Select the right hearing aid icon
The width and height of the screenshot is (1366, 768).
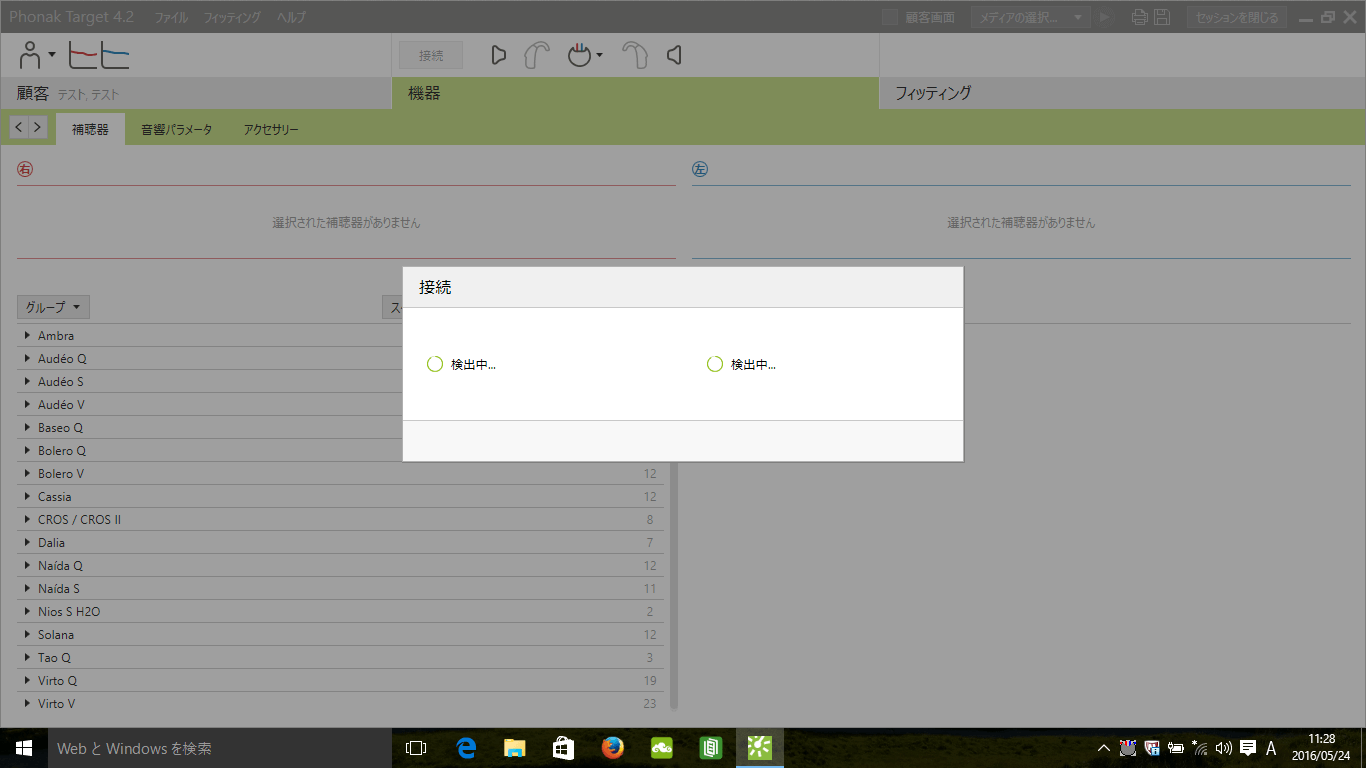point(537,56)
